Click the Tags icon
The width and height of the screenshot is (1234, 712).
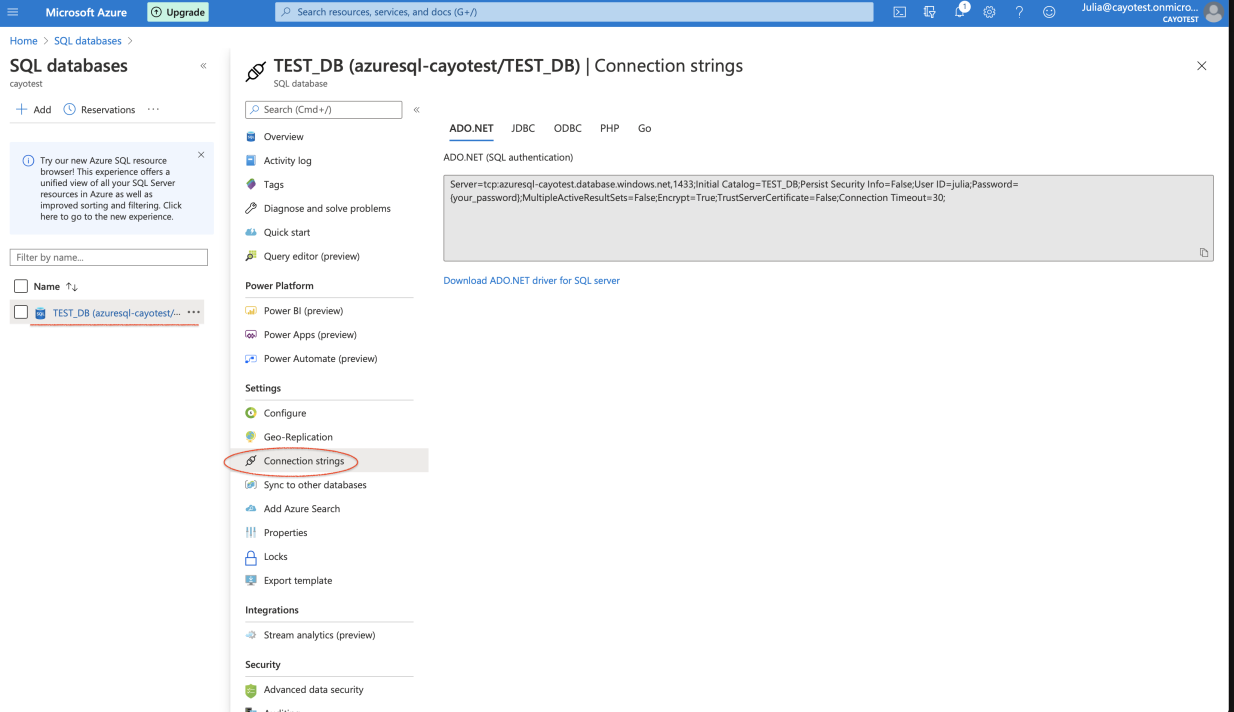point(251,185)
